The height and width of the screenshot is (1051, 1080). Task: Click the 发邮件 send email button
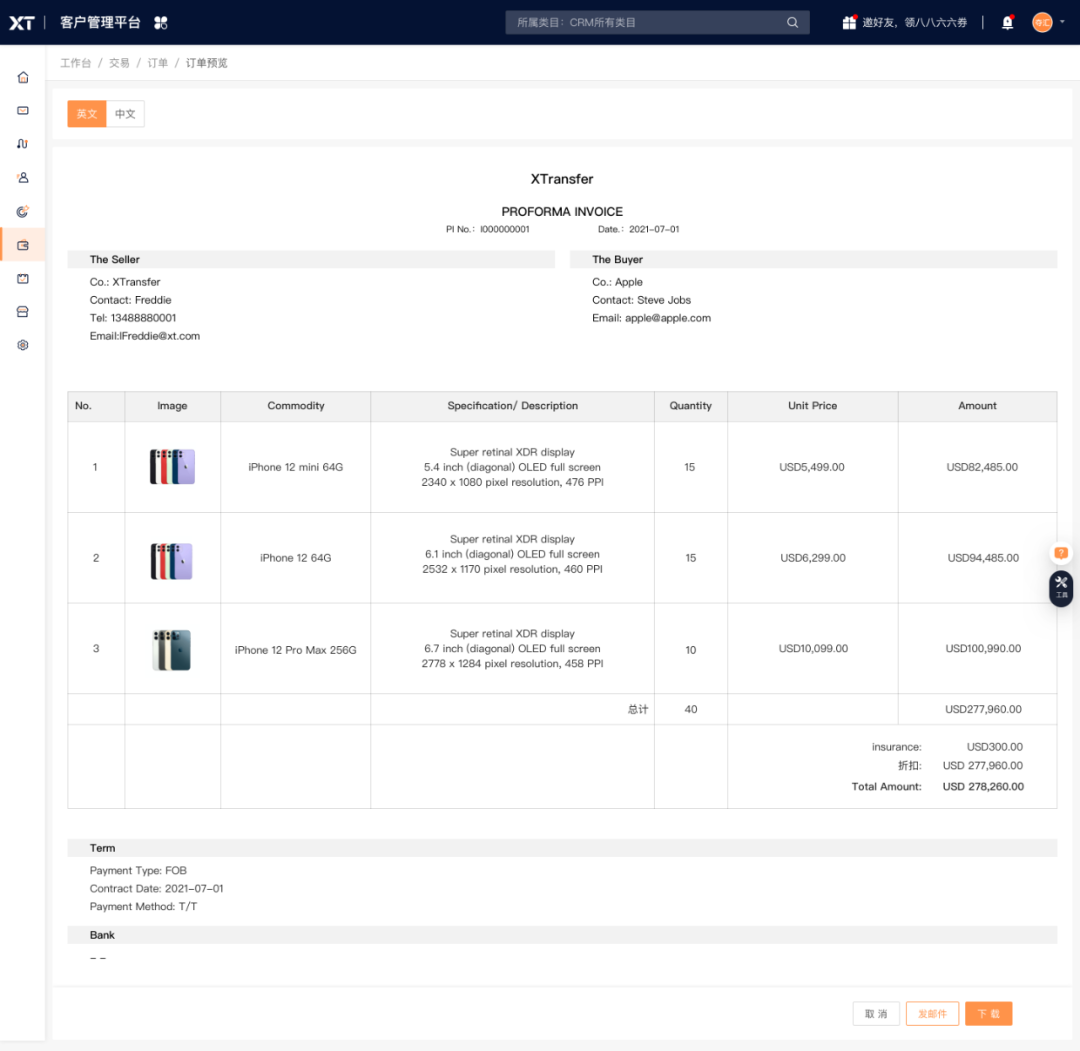click(x=933, y=1013)
